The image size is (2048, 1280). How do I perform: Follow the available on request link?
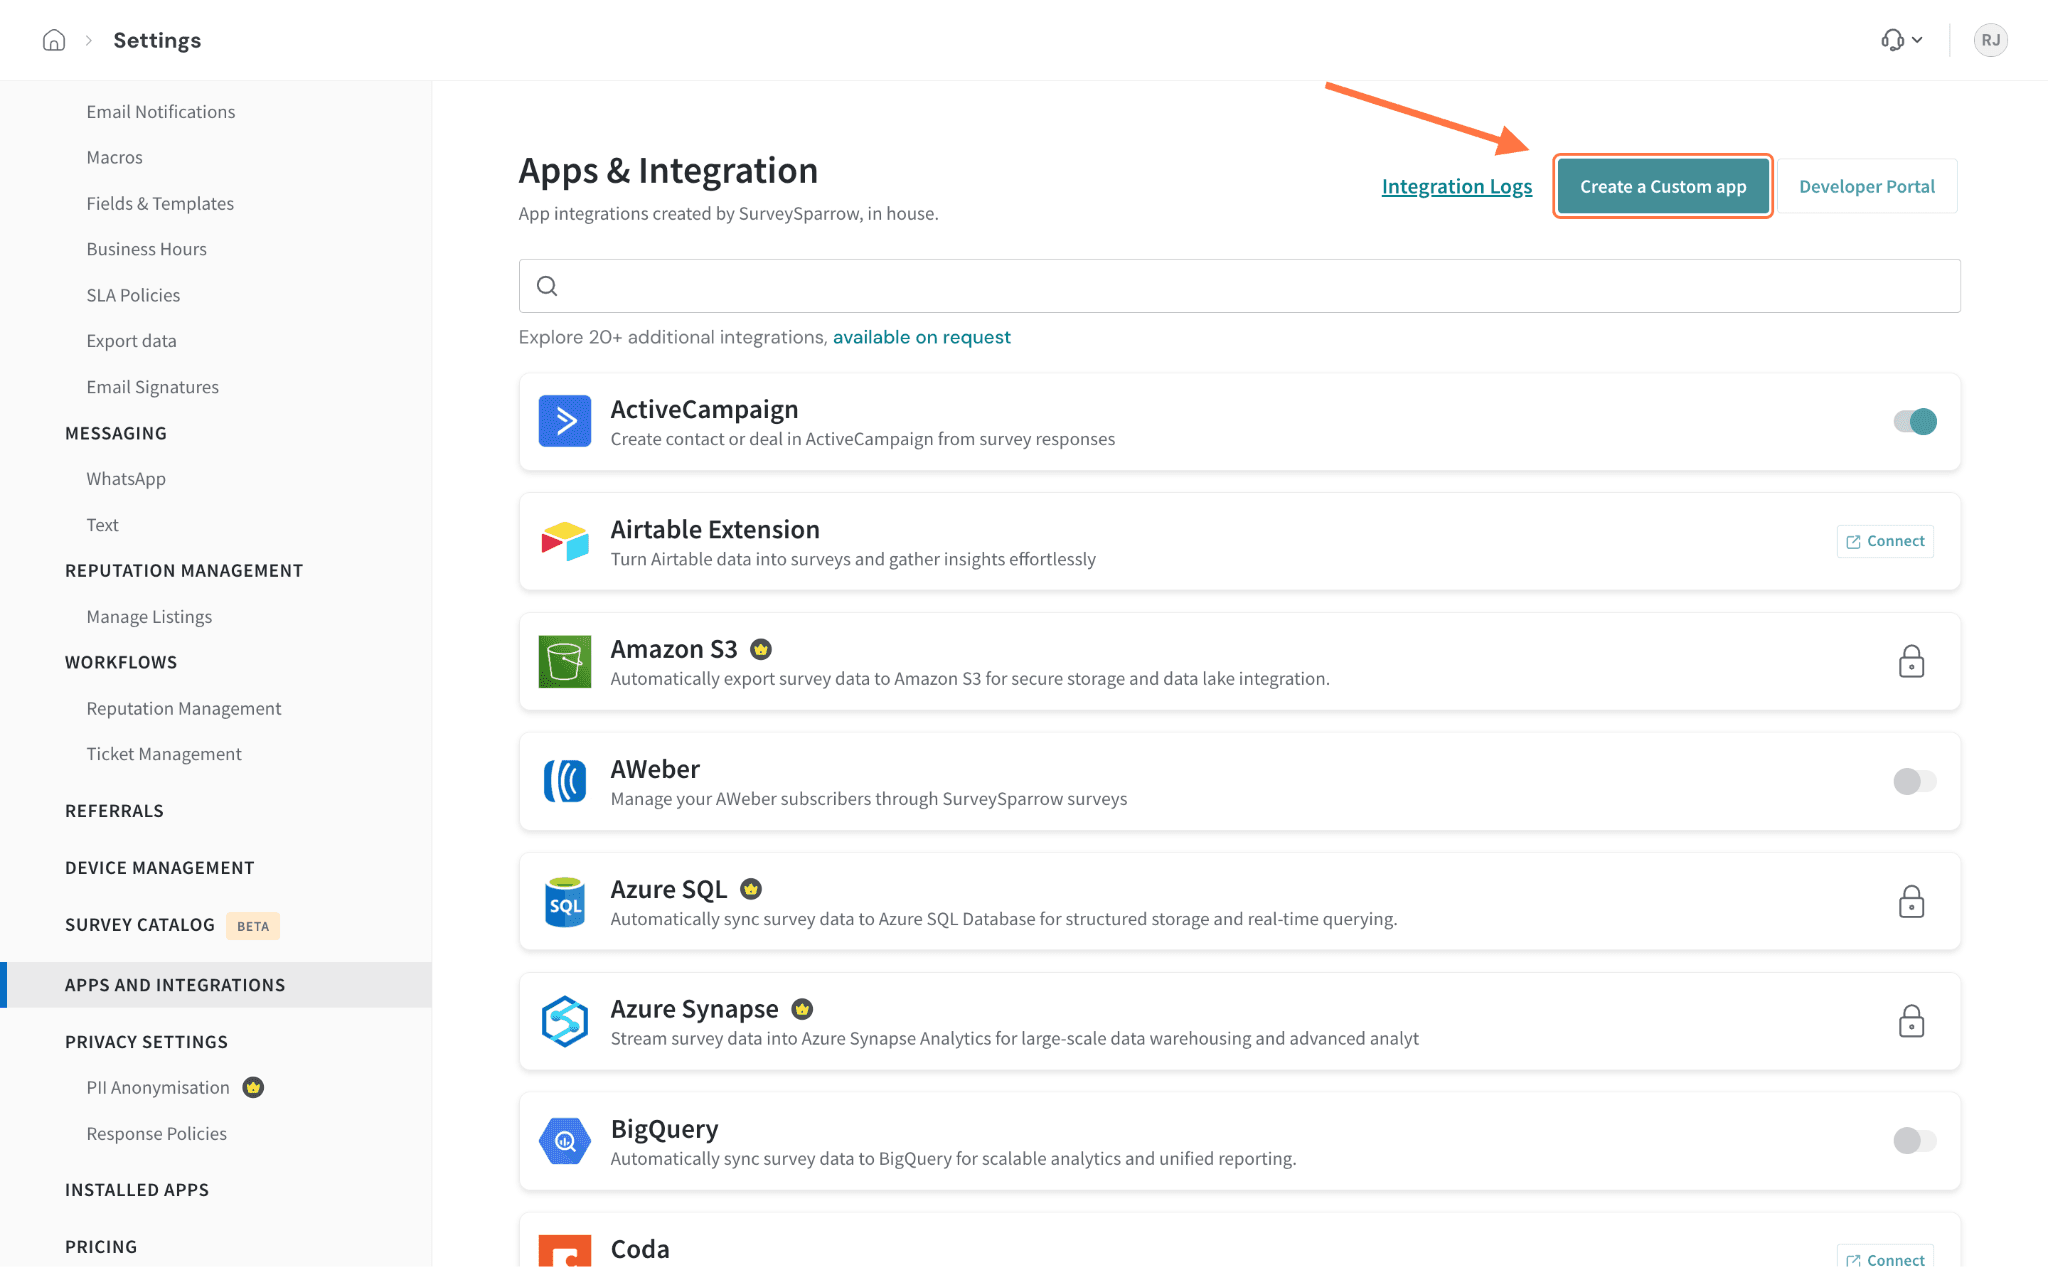[x=921, y=337]
